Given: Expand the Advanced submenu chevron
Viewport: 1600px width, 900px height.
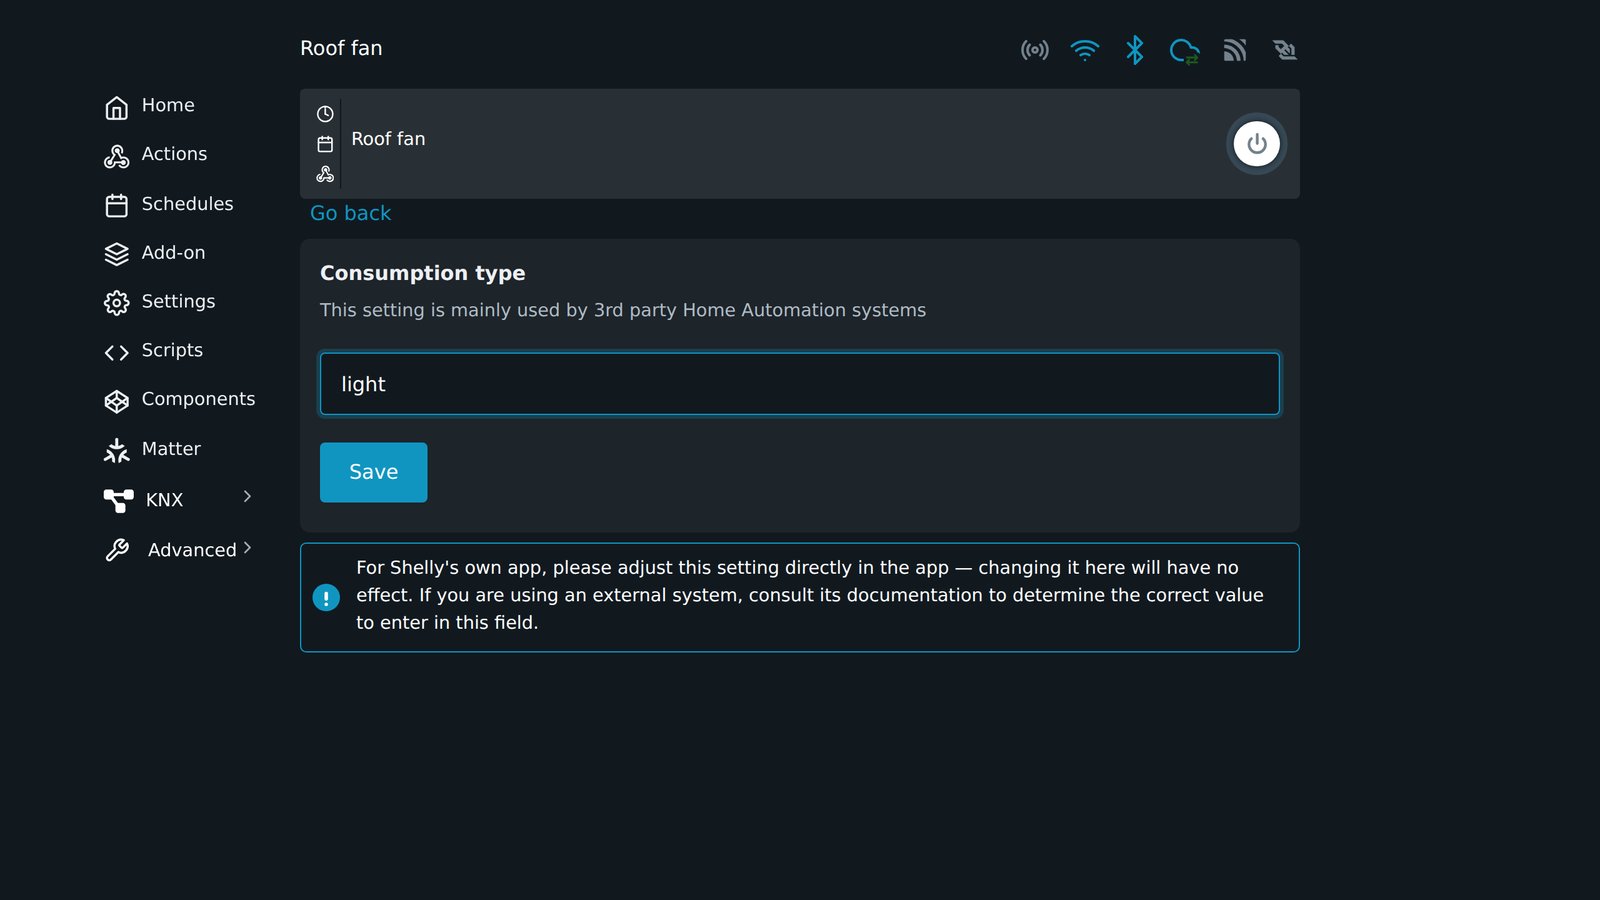Looking at the screenshot, I should 247,547.
